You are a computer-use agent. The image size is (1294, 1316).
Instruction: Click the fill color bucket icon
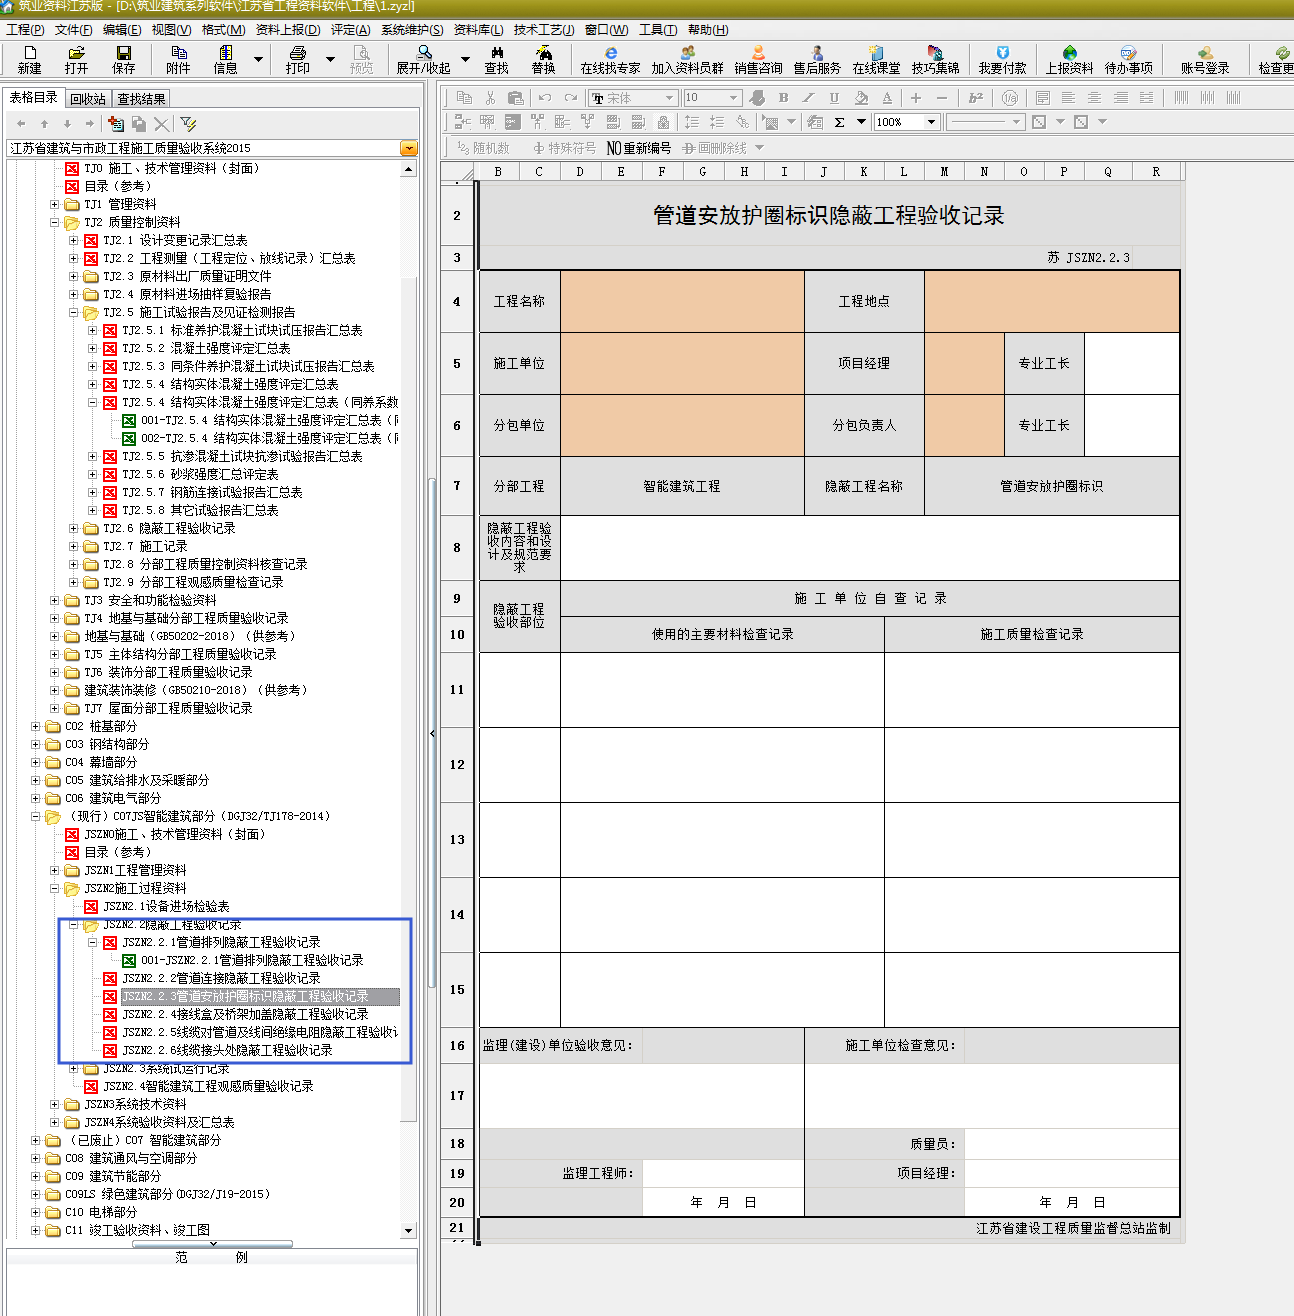(x=861, y=97)
